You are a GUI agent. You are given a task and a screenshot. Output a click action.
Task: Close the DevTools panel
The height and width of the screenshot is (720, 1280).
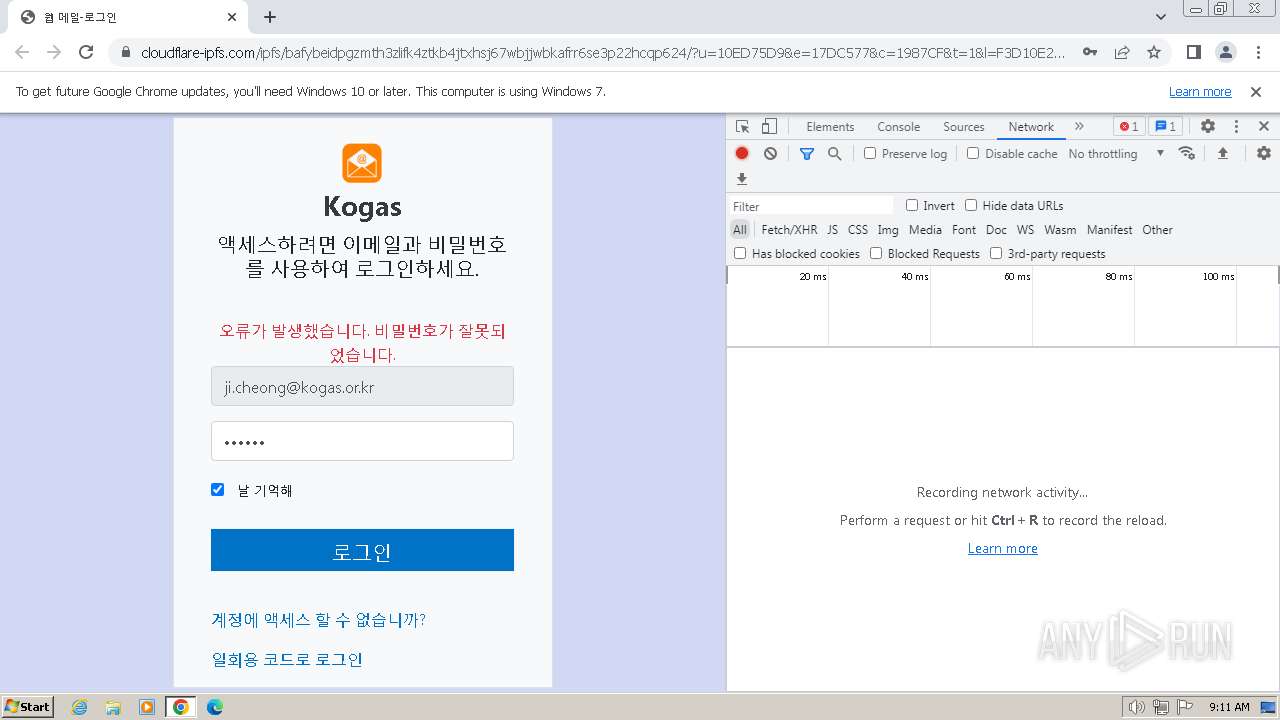(1264, 127)
